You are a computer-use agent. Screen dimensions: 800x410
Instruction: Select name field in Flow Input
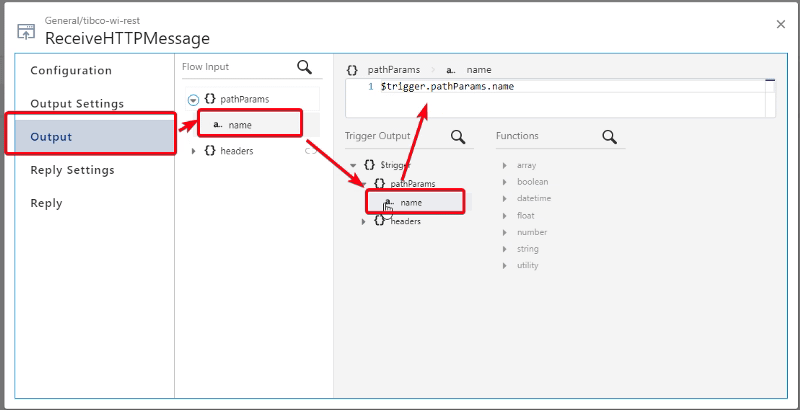click(240, 125)
